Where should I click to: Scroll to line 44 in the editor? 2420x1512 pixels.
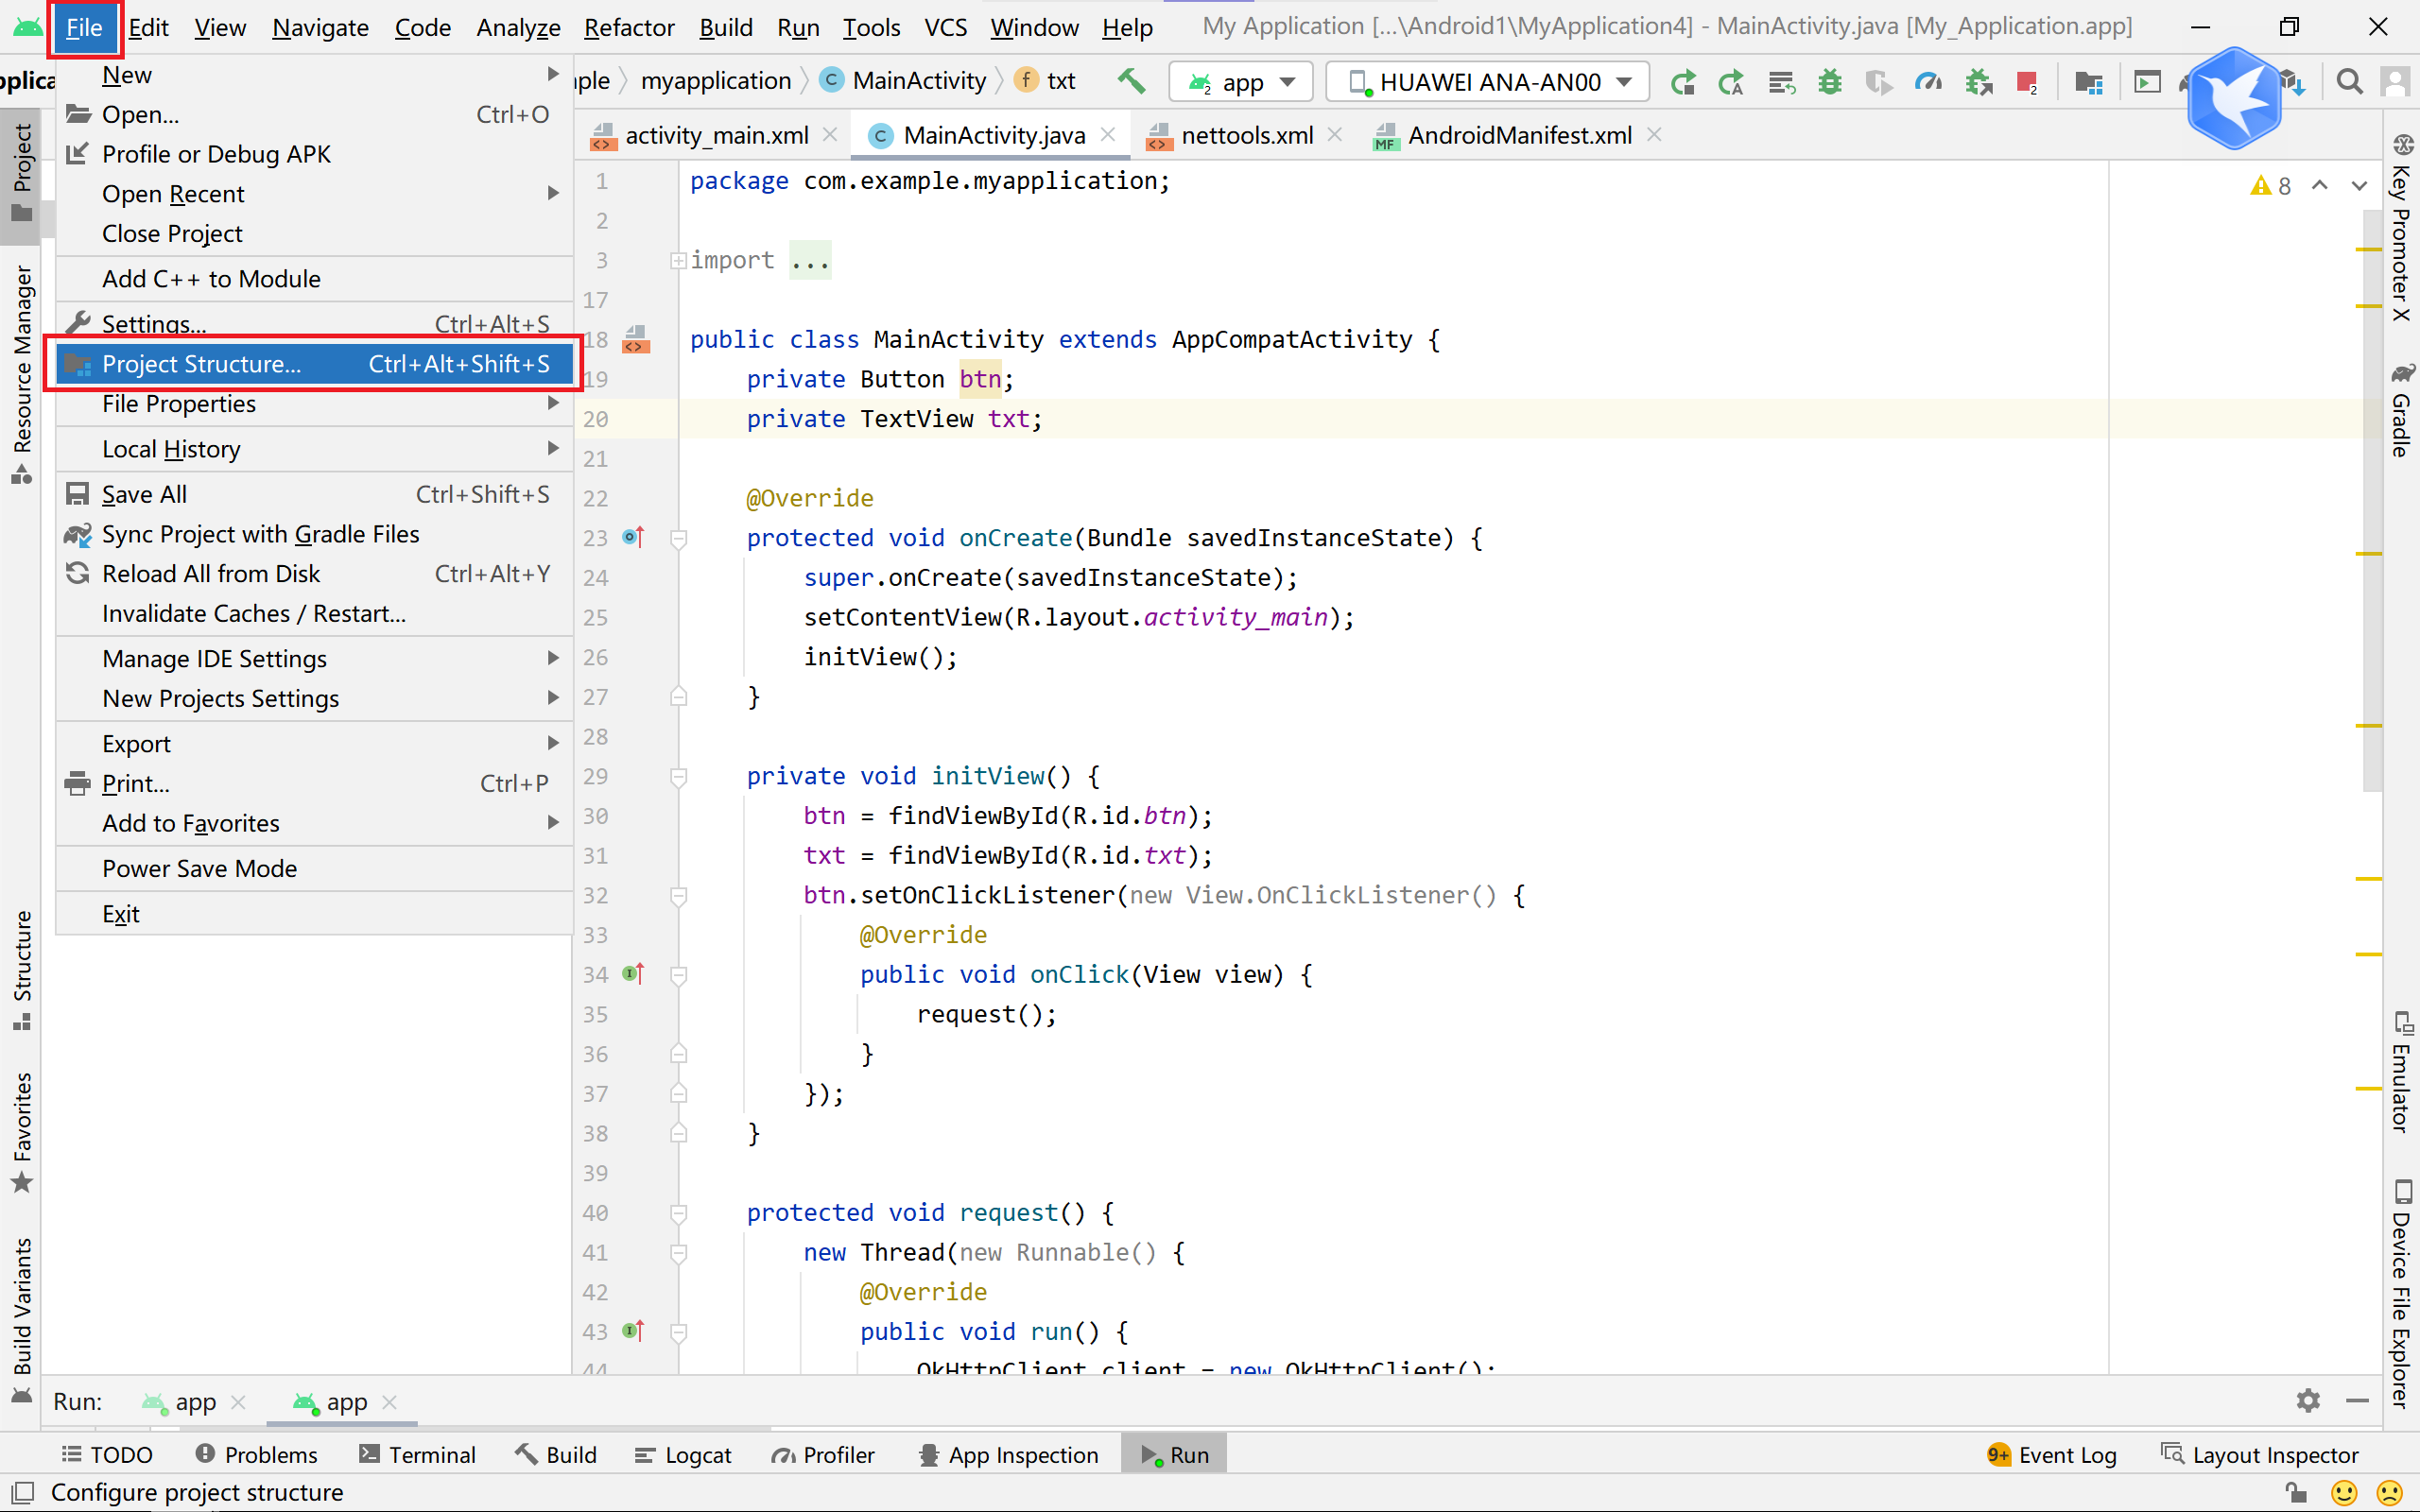coord(601,1364)
